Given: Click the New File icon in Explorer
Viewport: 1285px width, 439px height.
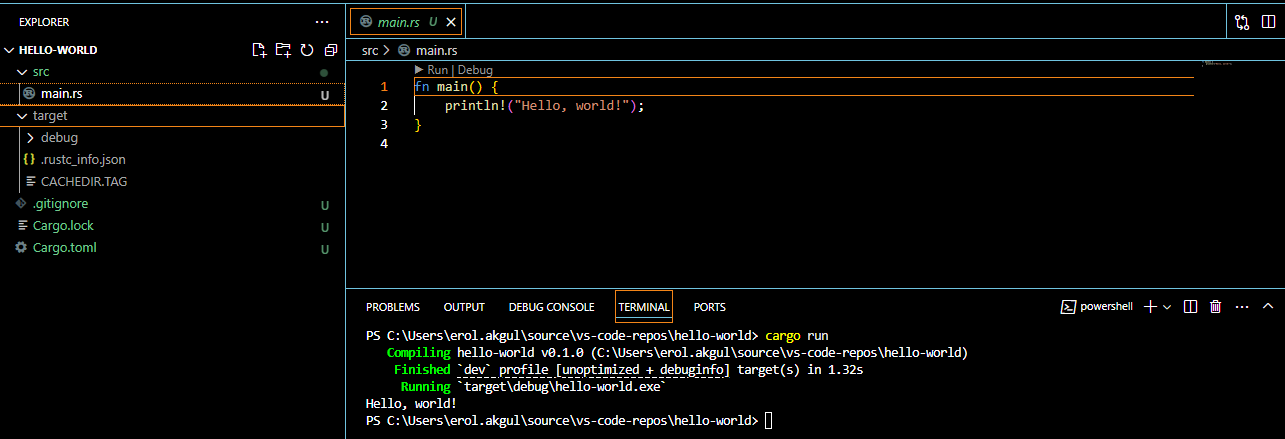Looking at the screenshot, I should pyautogui.click(x=260, y=50).
